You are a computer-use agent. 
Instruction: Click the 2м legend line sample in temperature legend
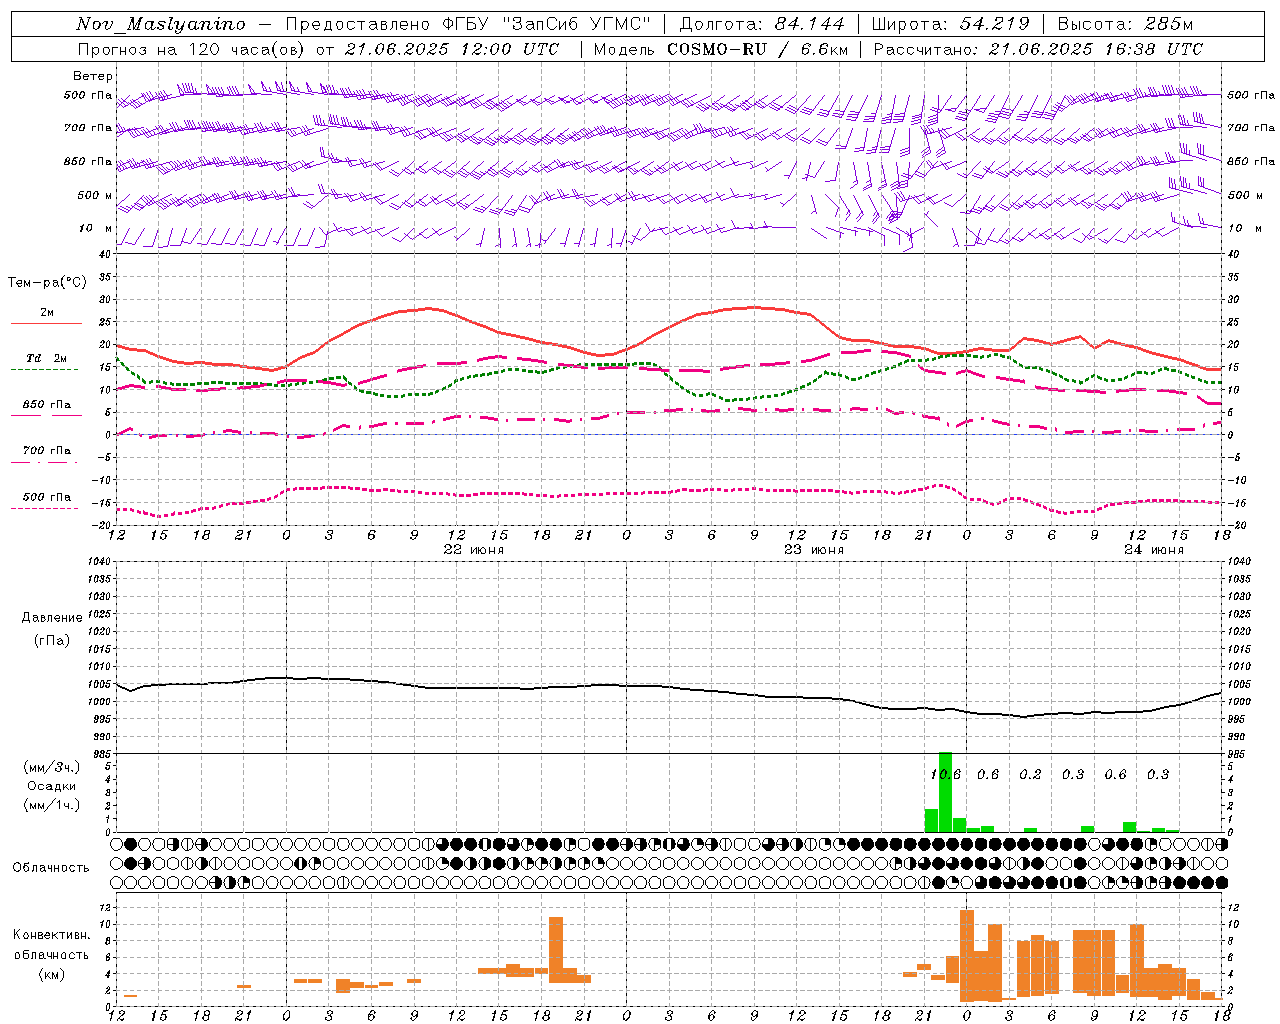[x=46, y=323]
